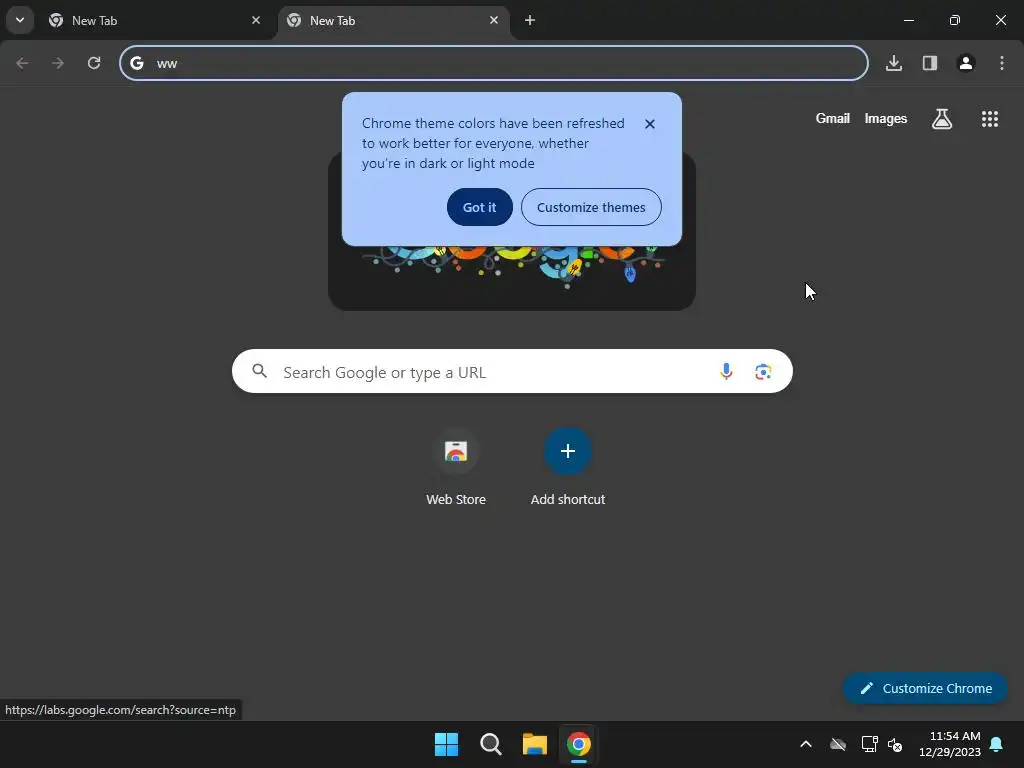Click the magnifier icon in the search box
Viewport: 1024px width, 768px height.
pos(260,372)
